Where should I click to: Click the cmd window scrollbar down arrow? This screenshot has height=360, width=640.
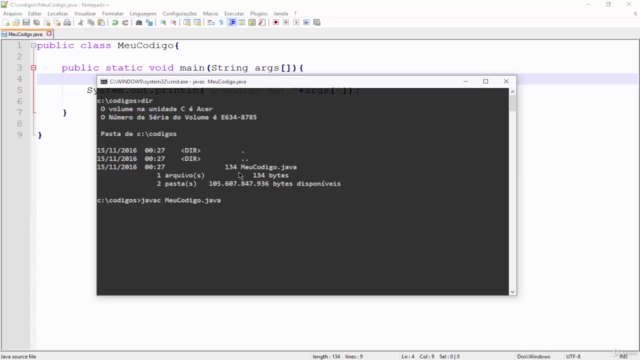tap(512, 292)
